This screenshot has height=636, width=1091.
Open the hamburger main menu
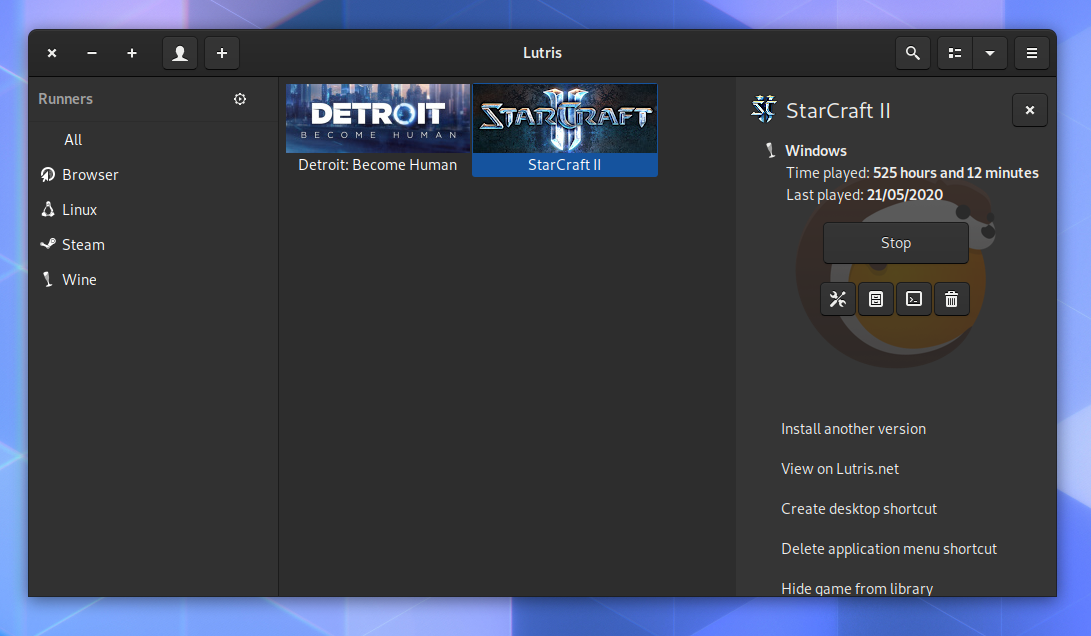[1032, 53]
